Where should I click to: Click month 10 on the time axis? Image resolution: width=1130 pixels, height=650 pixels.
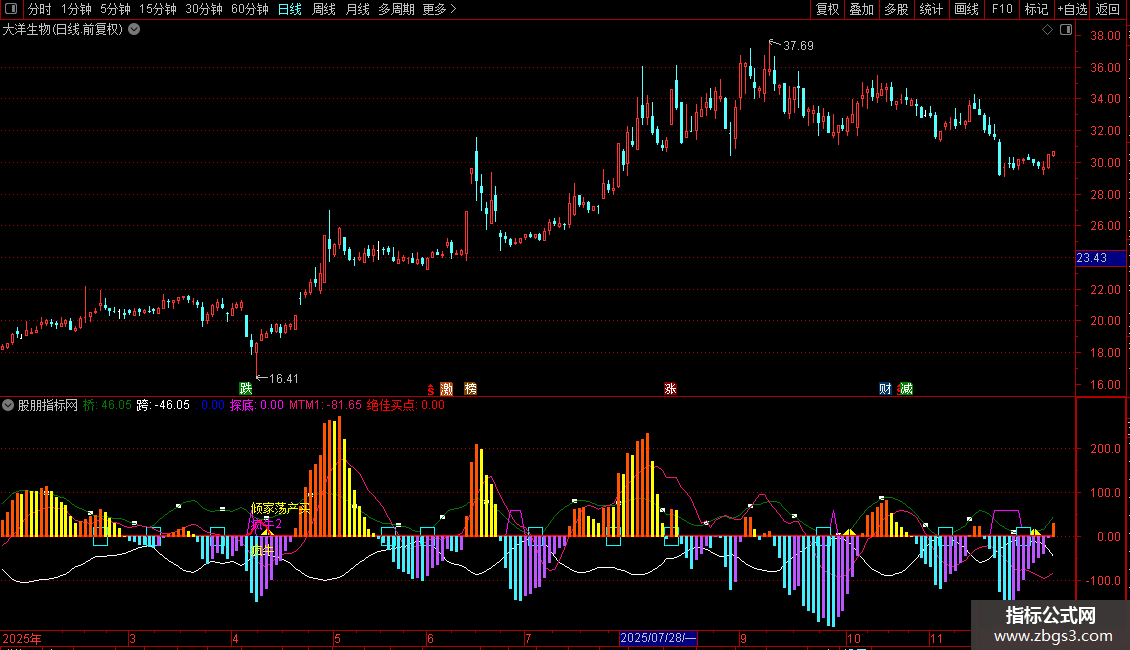pyautogui.click(x=853, y=638)
